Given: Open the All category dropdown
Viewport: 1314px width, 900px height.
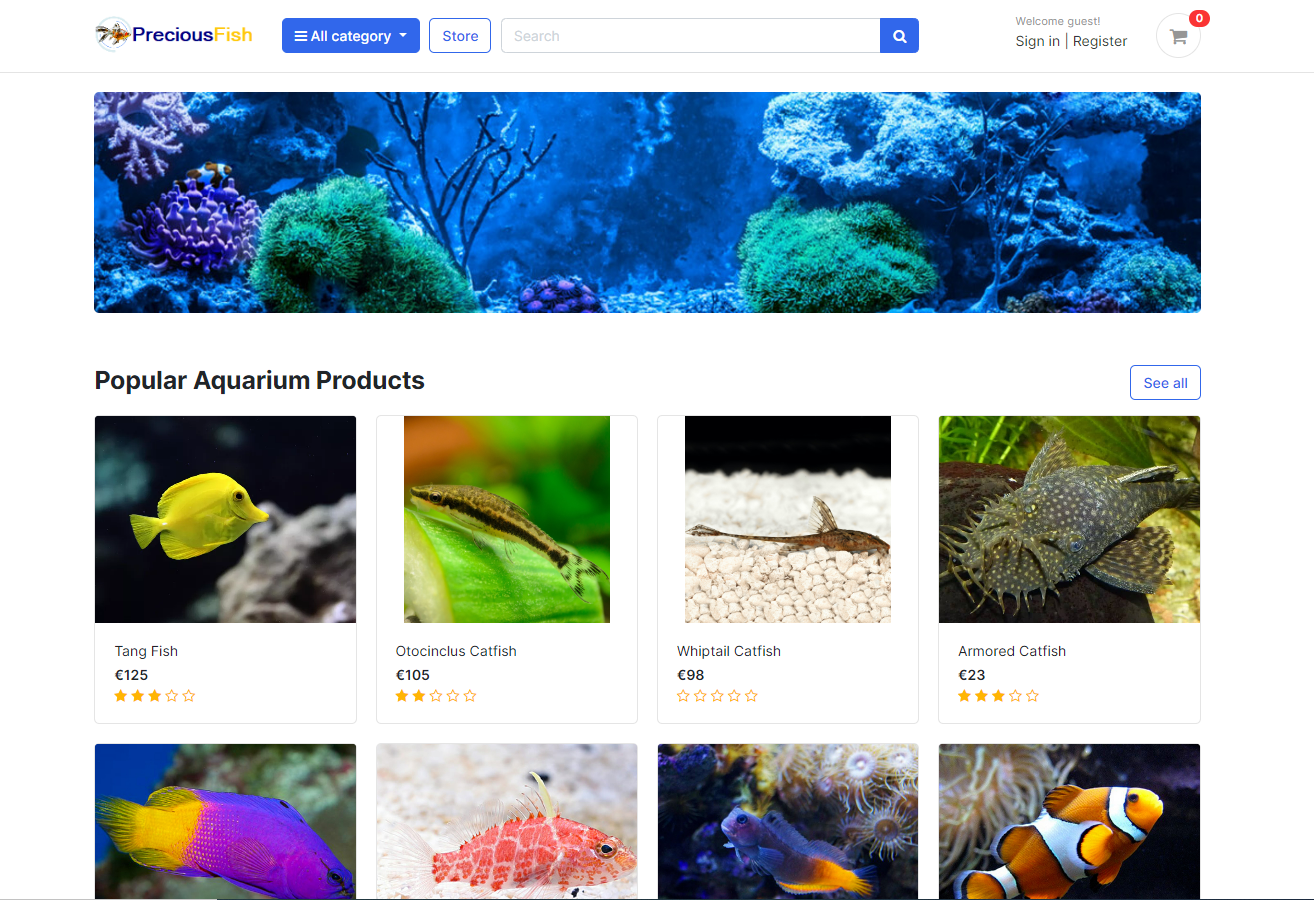Looking at the screenshot, I should click(350, 35).
